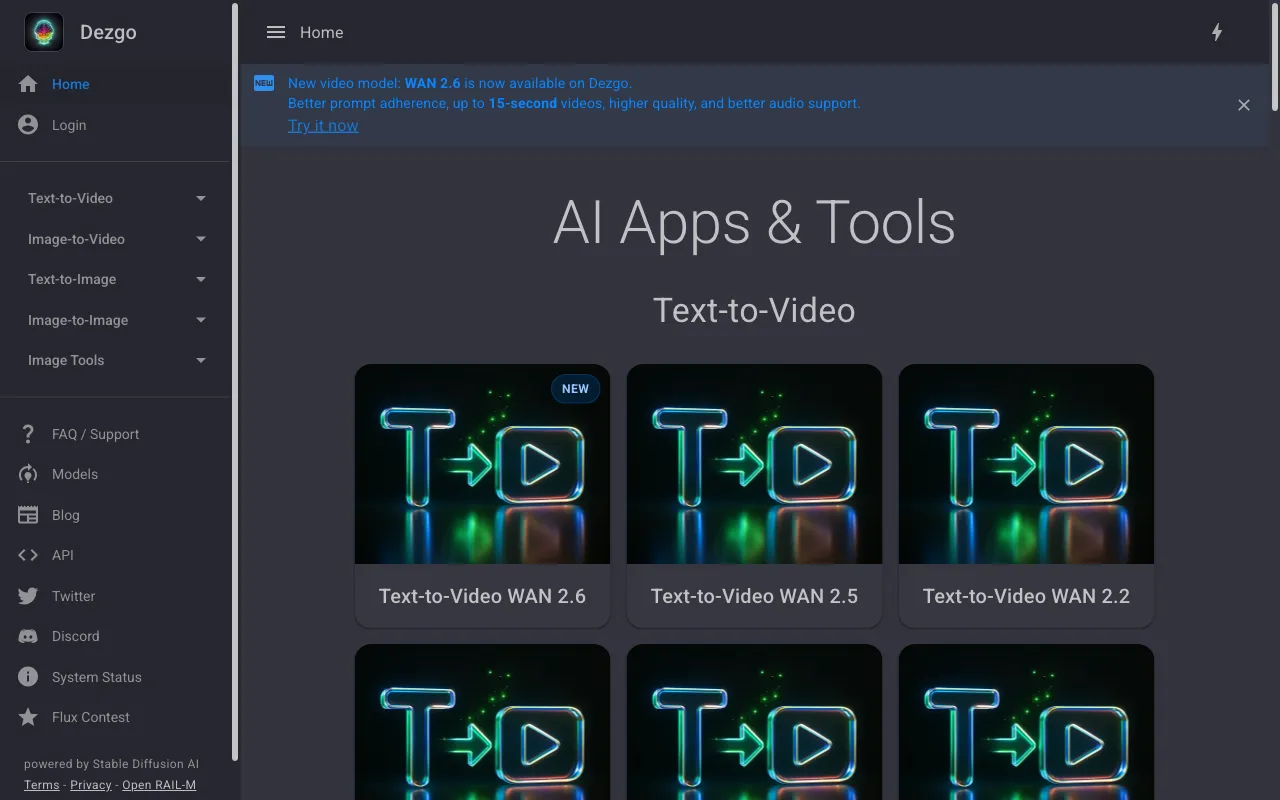Click the main page vertical scrollbar
The image size is (1280, 800).
[x=1275, y=57]
